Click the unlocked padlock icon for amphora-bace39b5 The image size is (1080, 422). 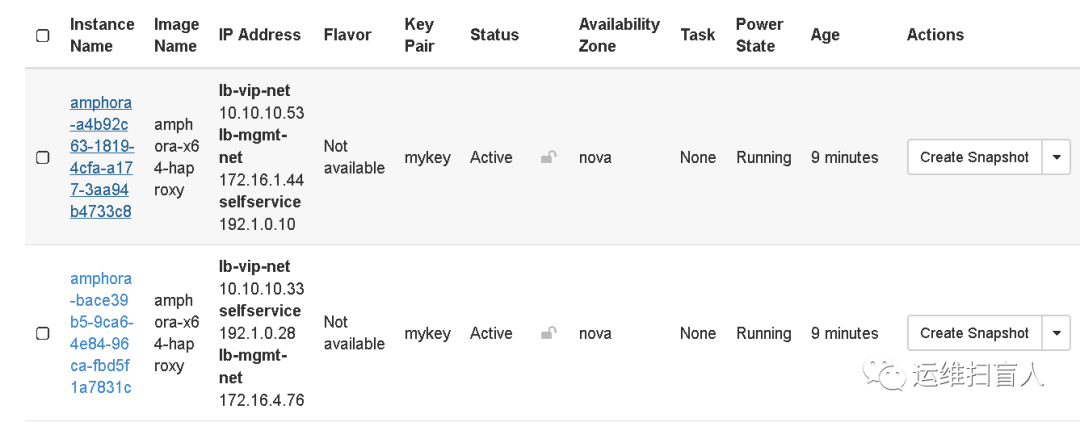click(x=548, y=333)
